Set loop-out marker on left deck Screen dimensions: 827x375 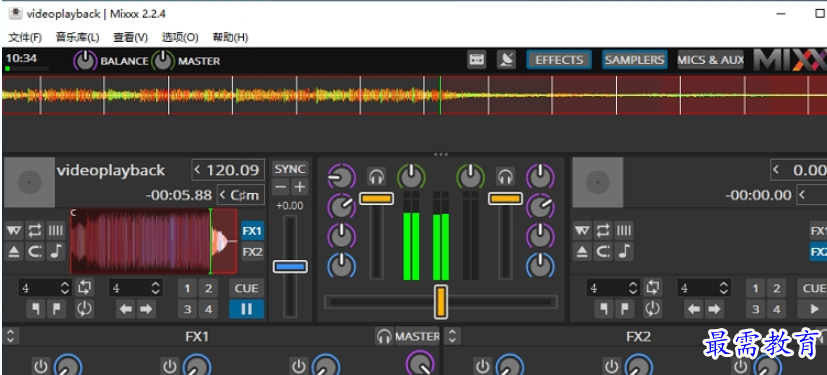56,309
